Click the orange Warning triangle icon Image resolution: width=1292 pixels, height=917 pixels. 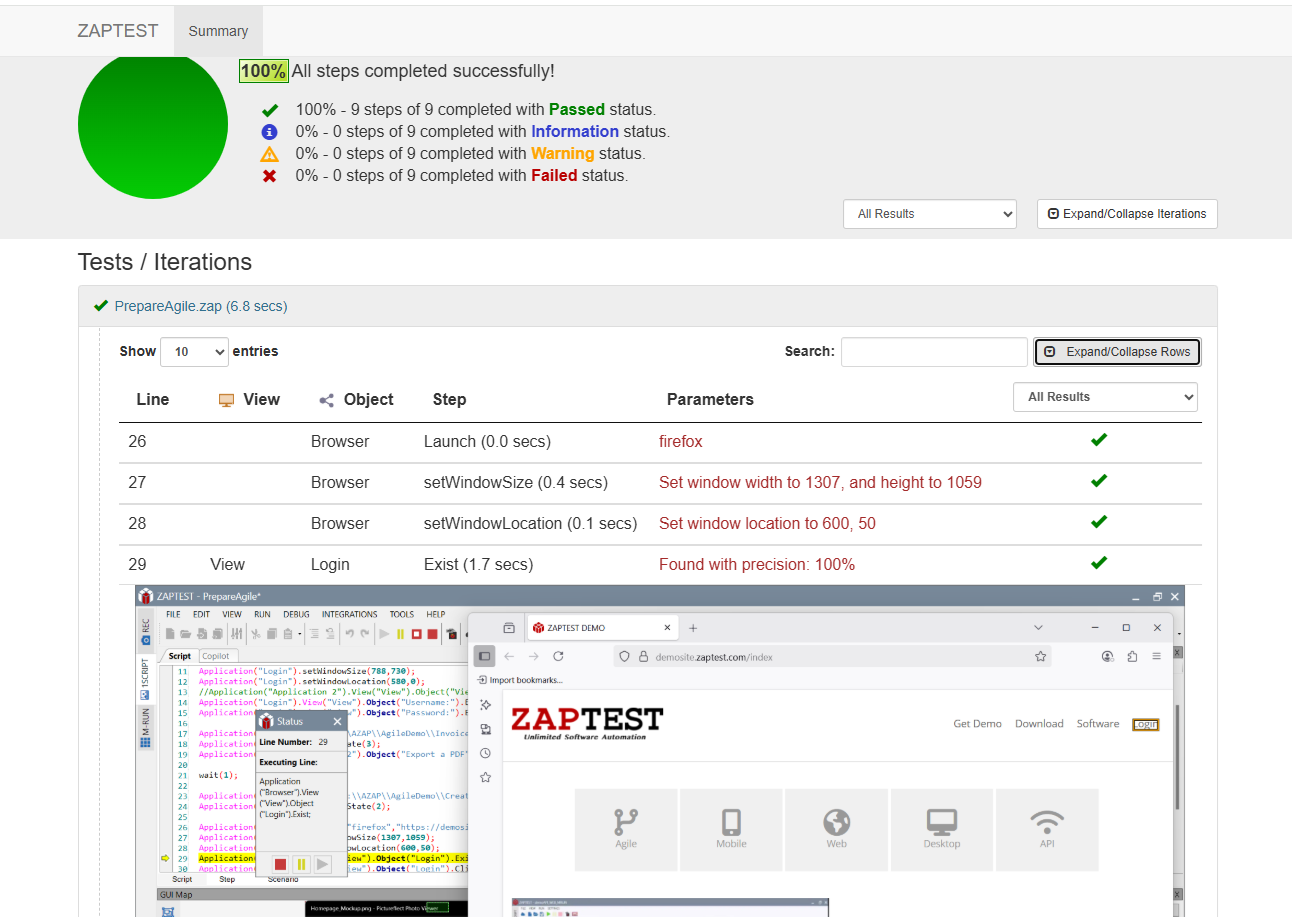269,154
